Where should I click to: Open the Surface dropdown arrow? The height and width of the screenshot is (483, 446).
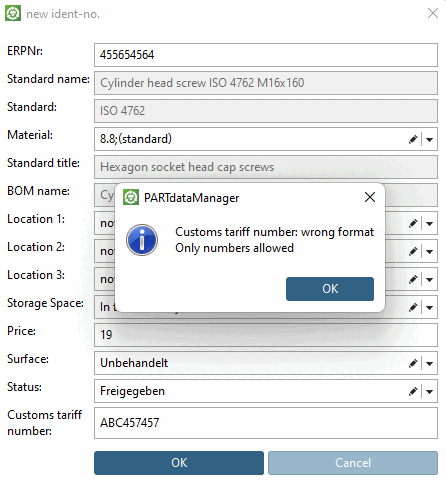430,363
